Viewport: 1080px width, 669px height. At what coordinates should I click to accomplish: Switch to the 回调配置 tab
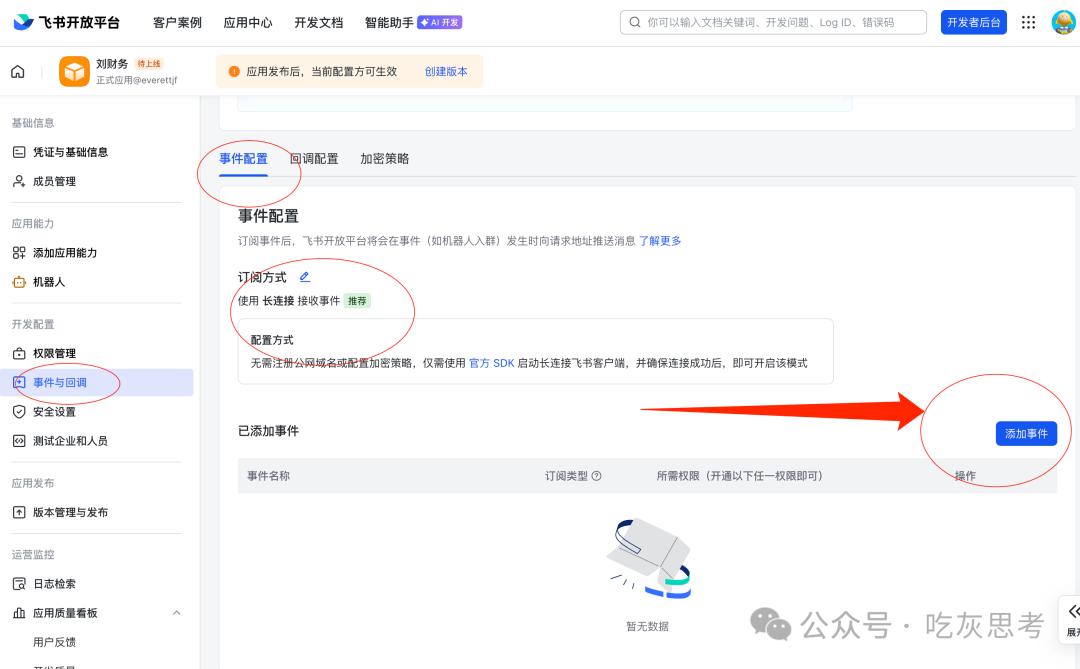(314, 158)
